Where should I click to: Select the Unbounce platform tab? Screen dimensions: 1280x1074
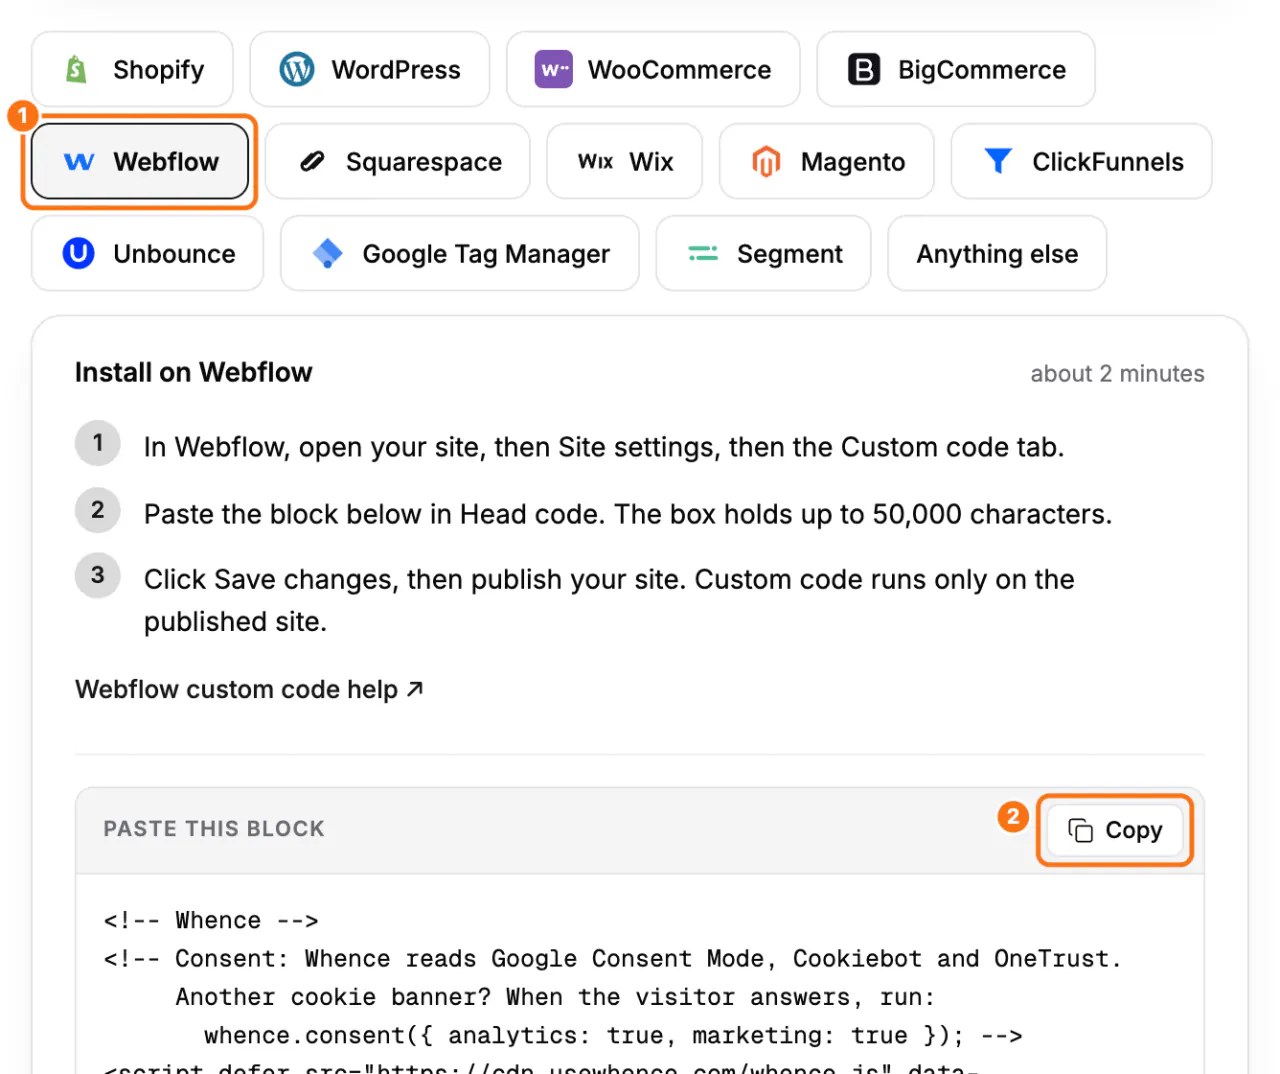pyautogui.click(x=148, y=253)
